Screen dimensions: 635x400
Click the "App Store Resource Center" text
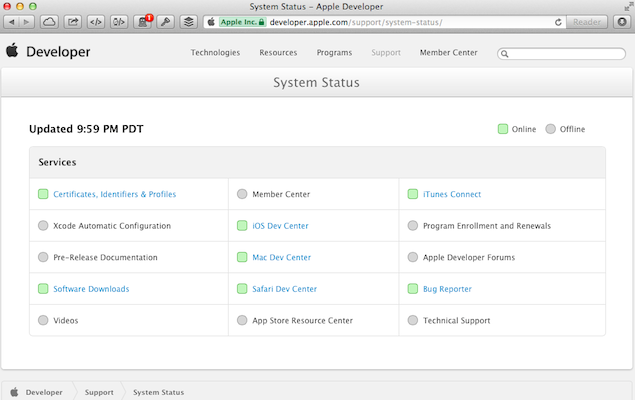(303, 321)
